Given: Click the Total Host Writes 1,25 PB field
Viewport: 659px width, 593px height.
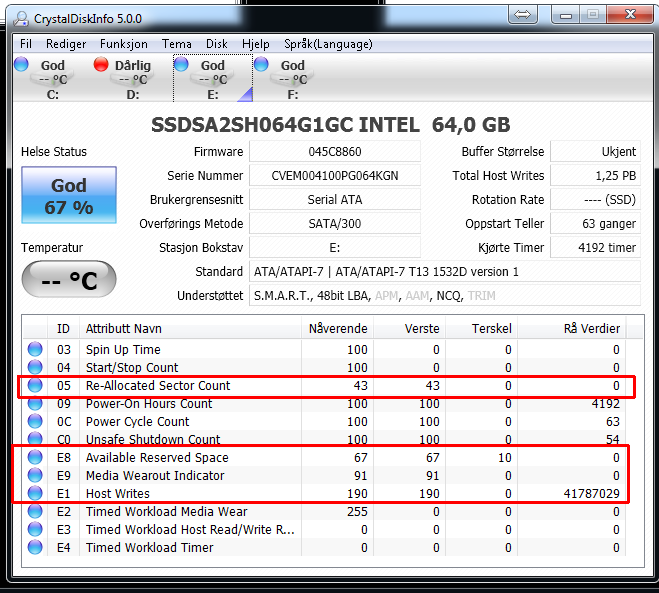Looking at the screenshot, I should point(596,175).
